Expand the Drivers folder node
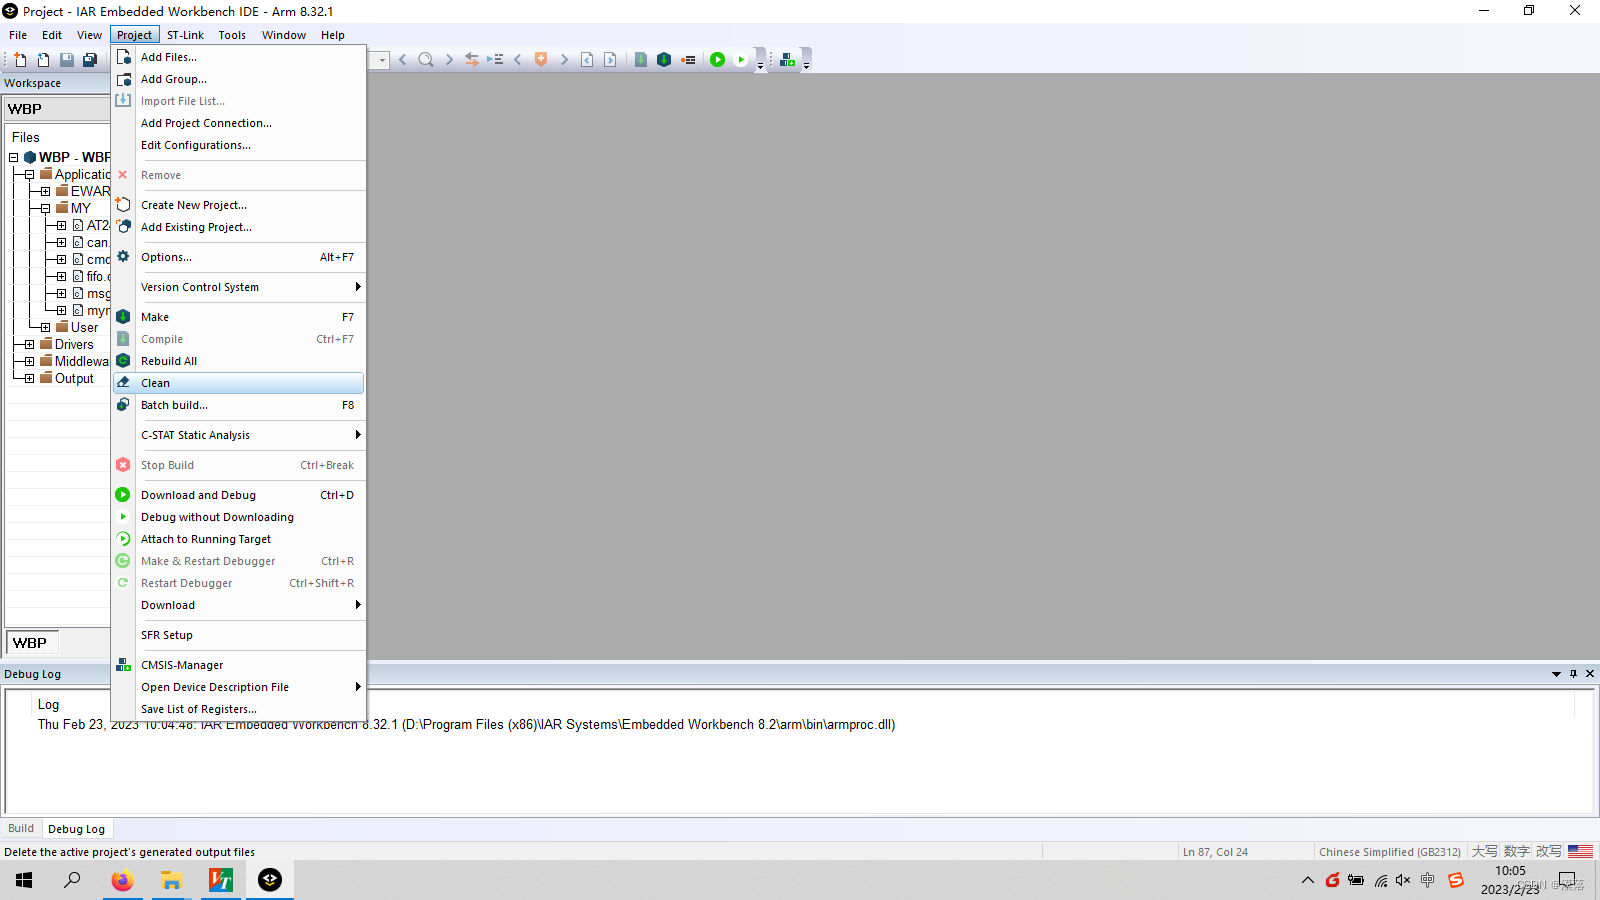This screenshot has width=1600, height=900. coord(29,344)
